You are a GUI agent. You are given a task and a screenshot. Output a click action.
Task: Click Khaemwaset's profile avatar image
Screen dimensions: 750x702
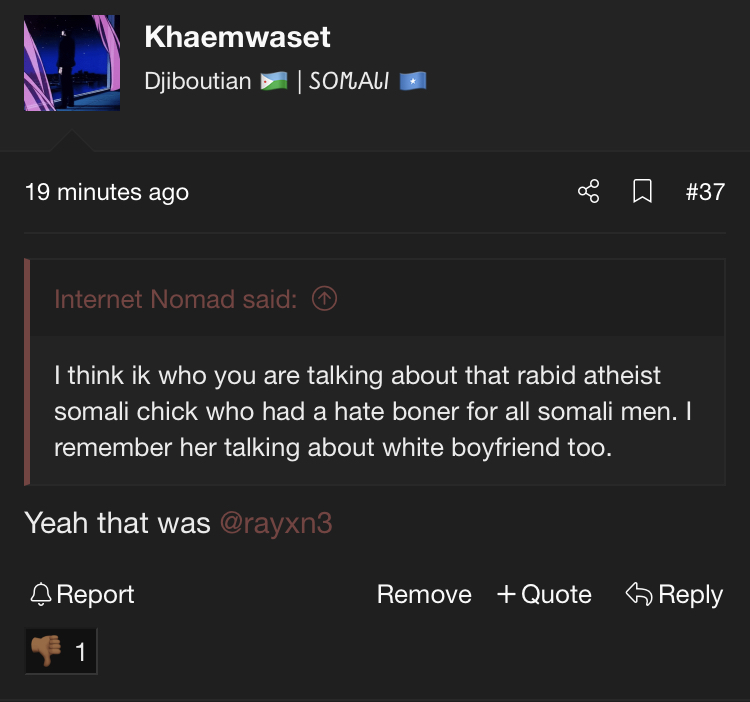pos(72,62)
